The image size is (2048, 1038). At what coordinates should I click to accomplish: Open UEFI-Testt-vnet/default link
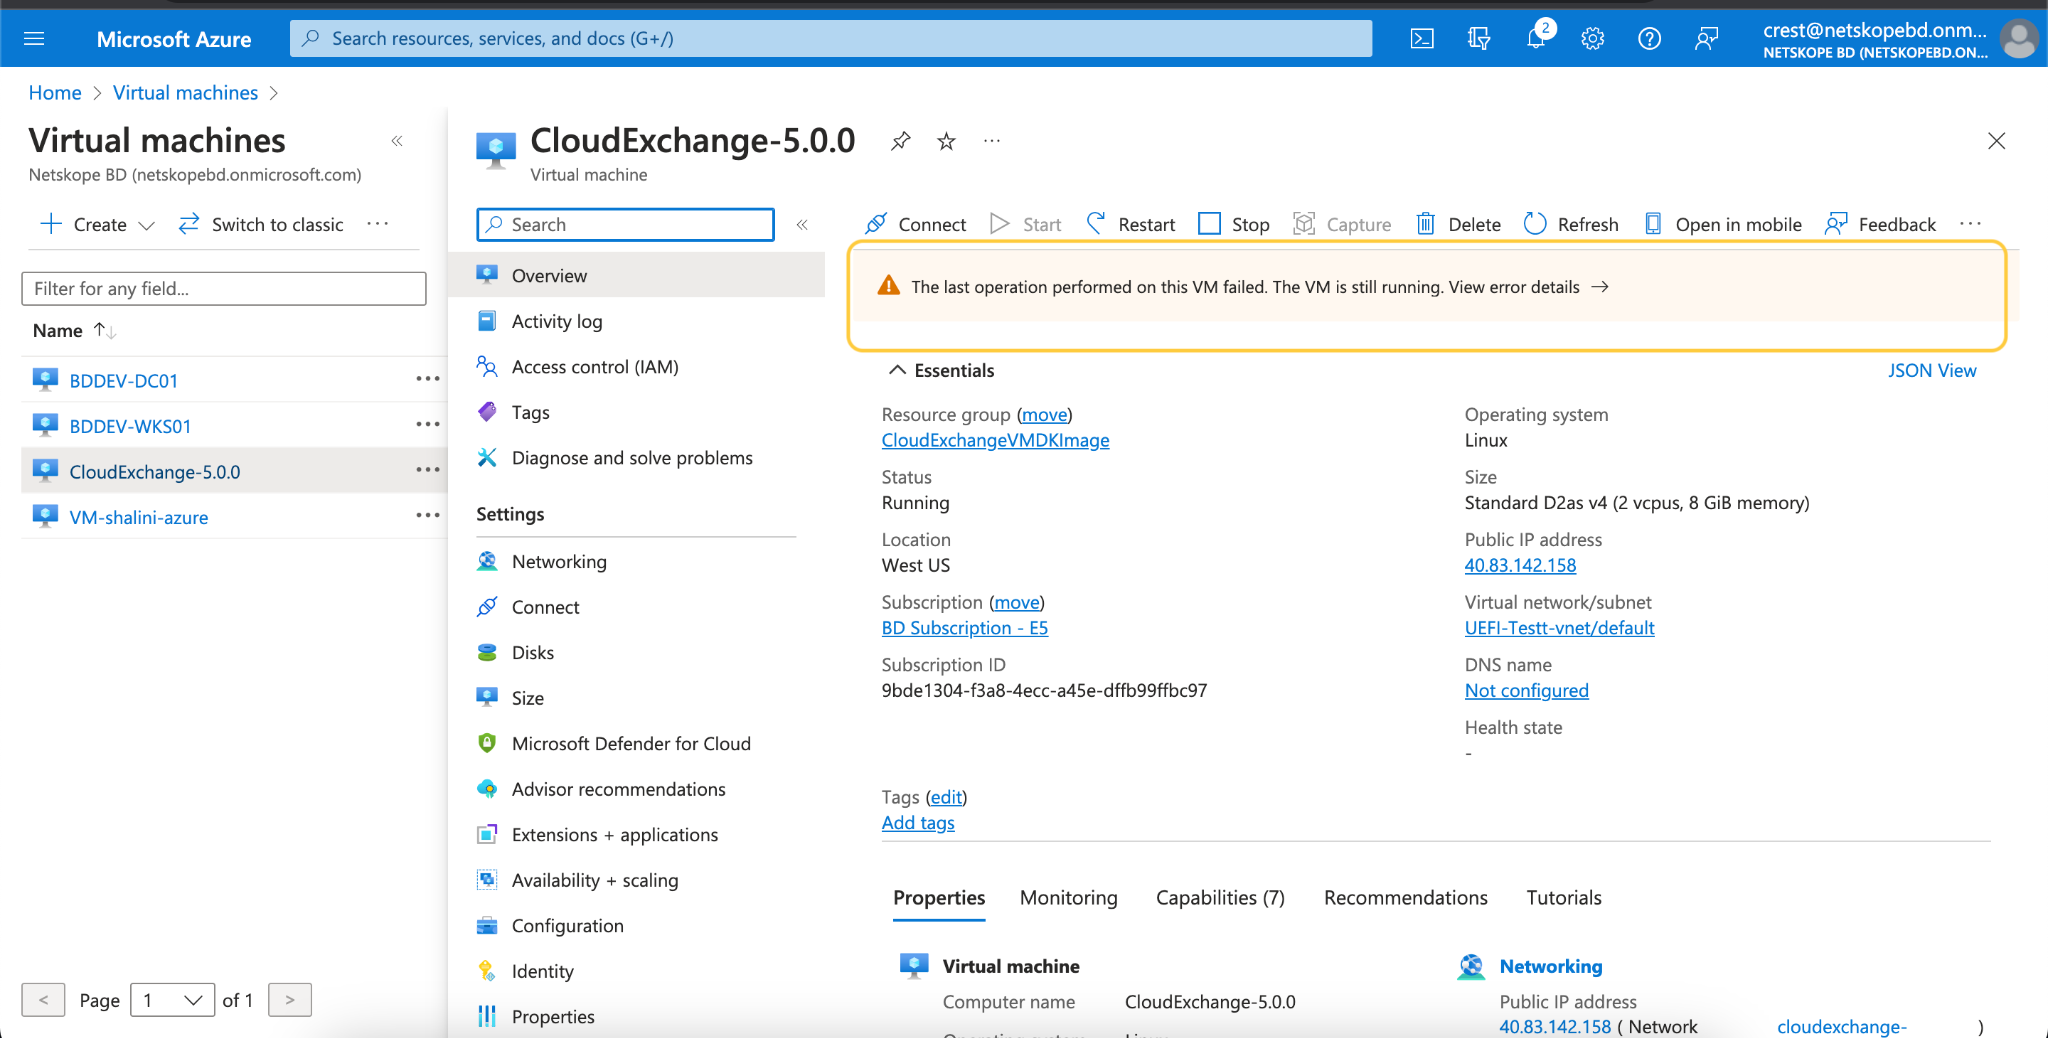(x=1559, y=628)
